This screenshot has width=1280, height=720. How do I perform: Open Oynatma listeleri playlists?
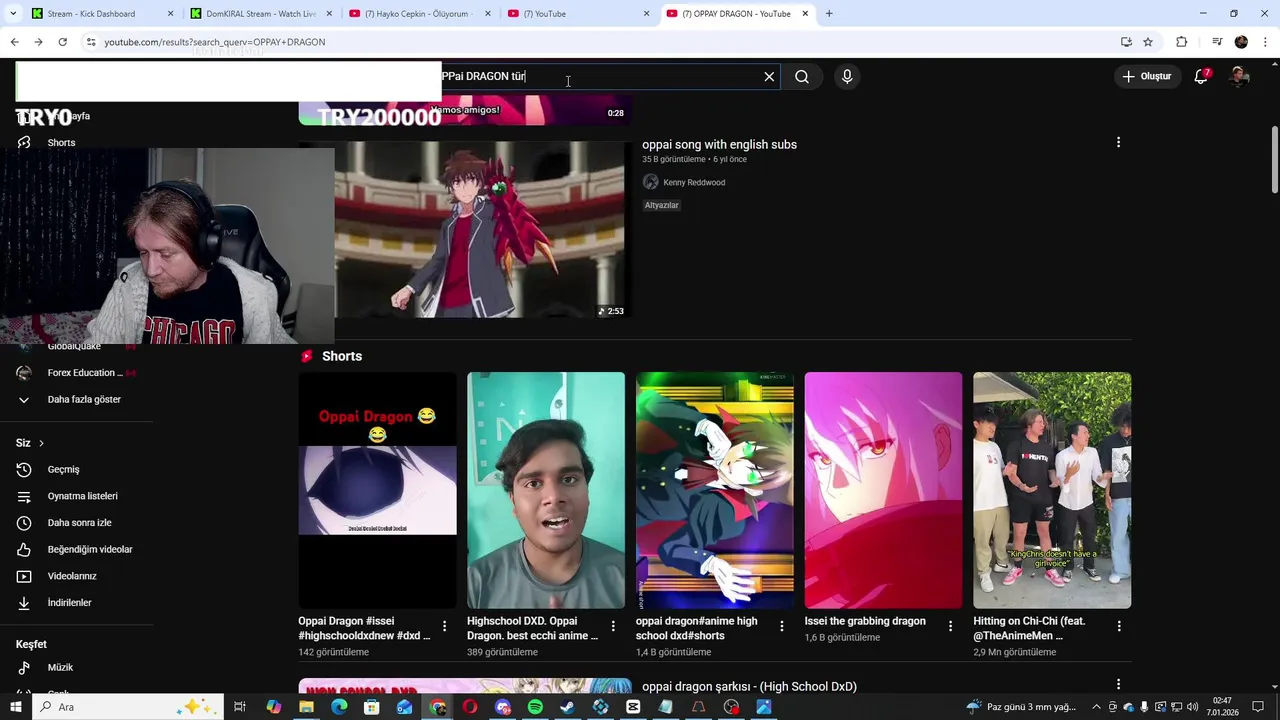click(82, 496)
